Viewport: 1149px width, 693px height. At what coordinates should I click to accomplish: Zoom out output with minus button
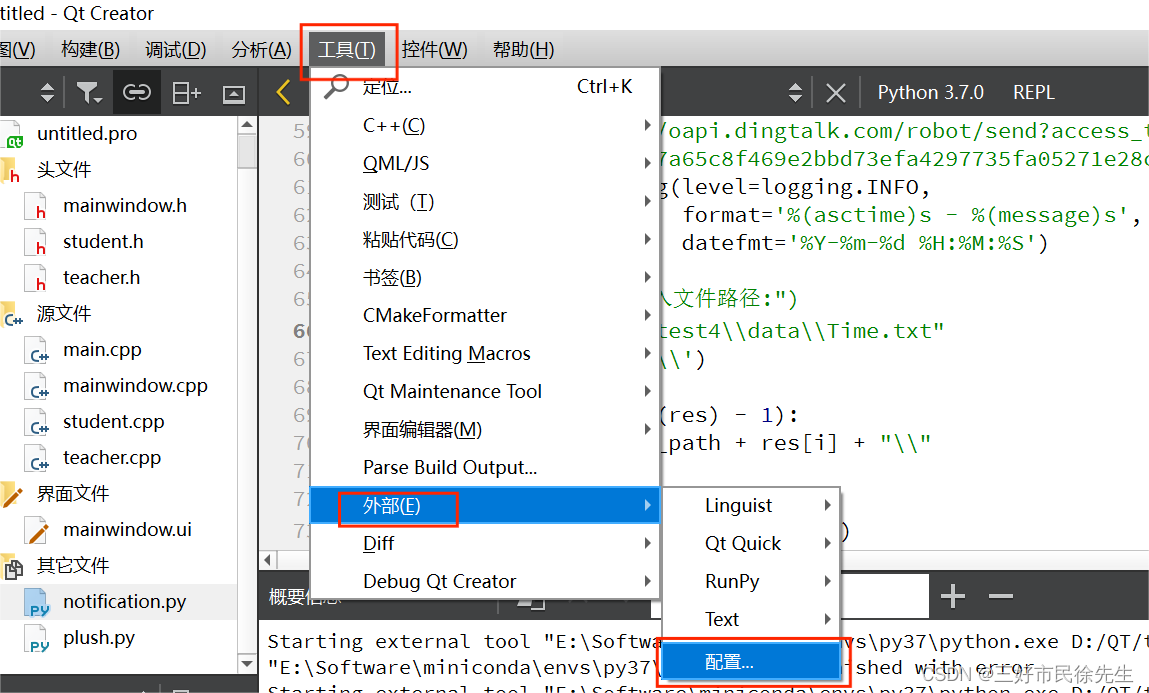pos(1000,596)
